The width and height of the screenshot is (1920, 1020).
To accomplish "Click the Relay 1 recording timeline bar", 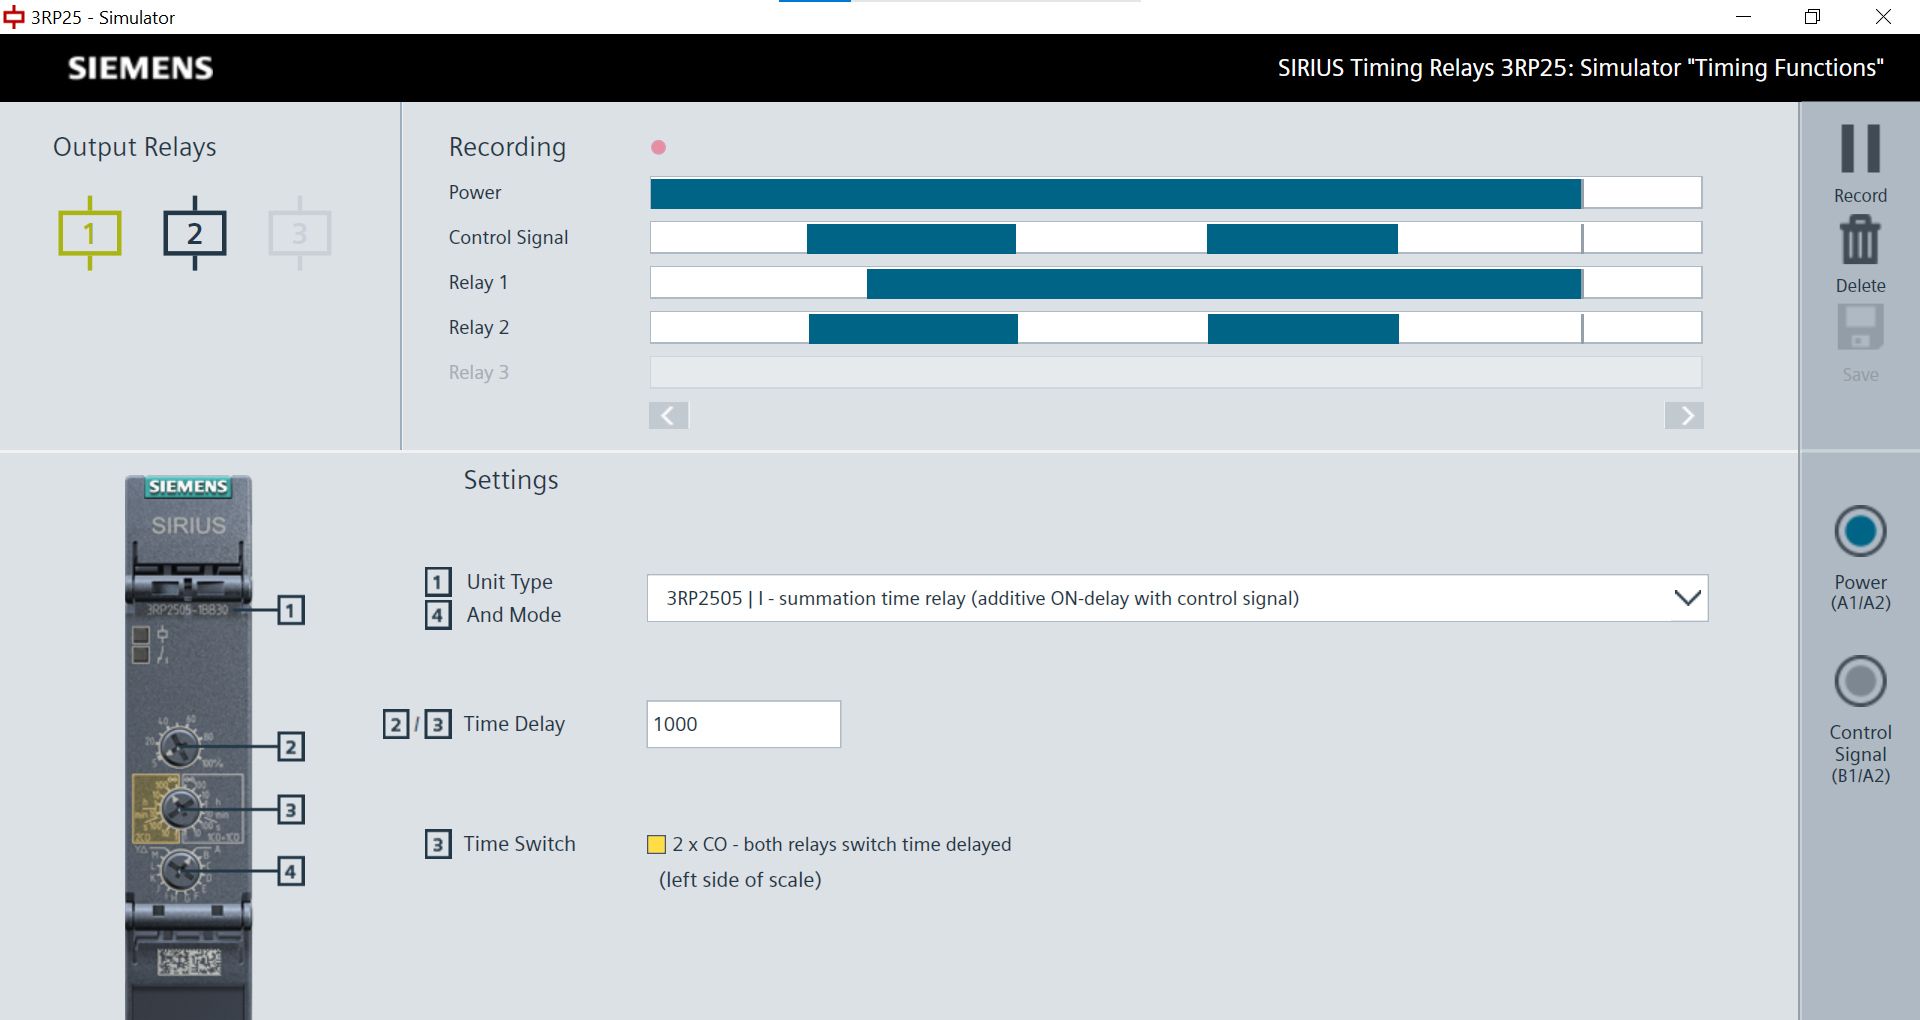I will point(1176,283).
